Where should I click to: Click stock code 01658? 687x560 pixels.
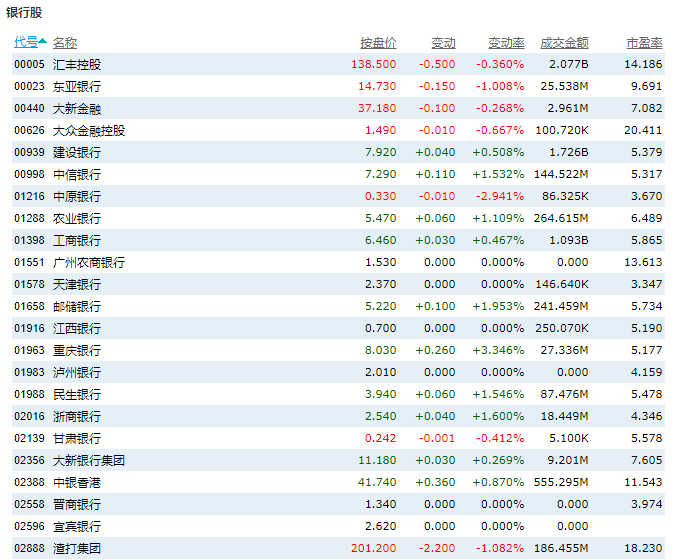pos(29,306)
